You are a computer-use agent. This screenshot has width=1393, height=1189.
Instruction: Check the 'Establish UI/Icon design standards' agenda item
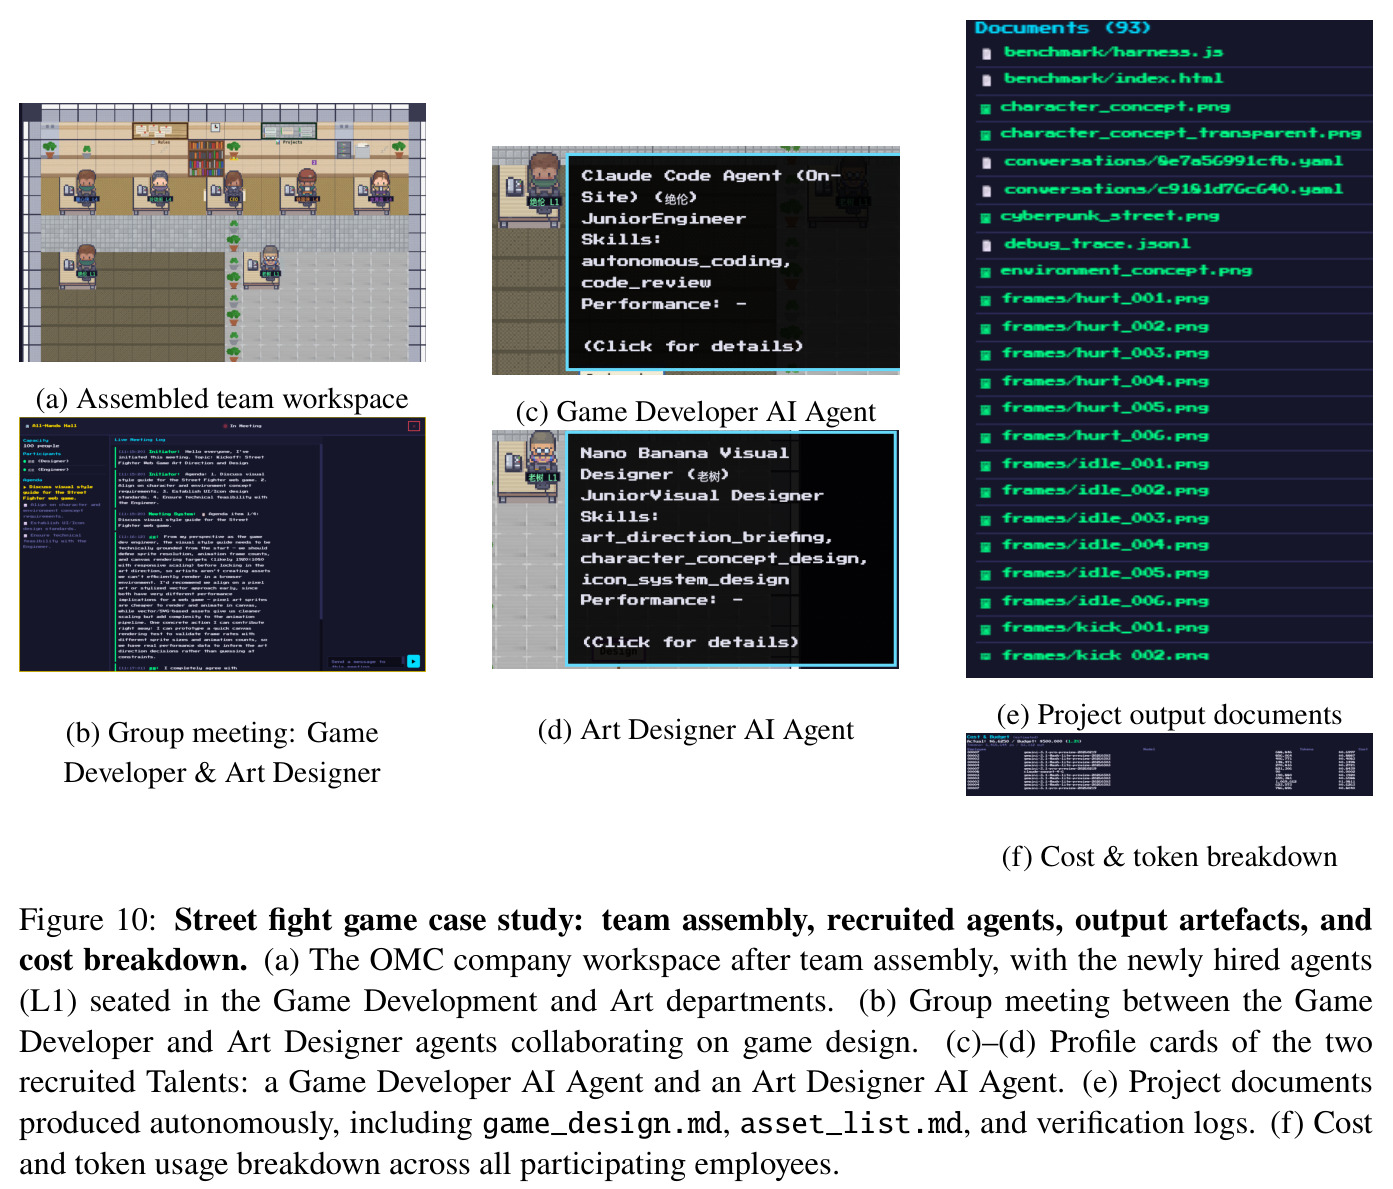pyautogui.click(x=27, y=523)
